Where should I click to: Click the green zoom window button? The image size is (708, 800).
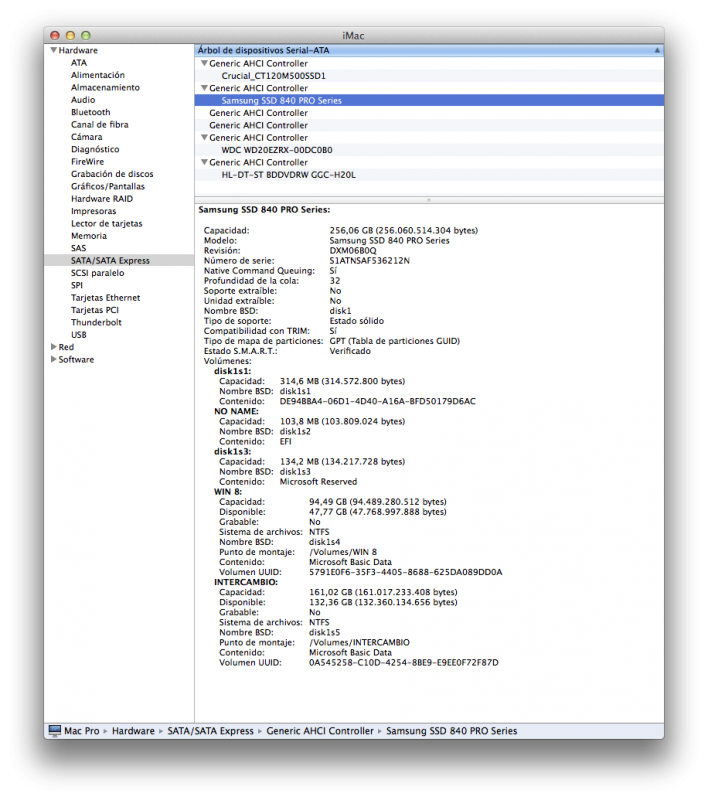click(x=86, y=35)
